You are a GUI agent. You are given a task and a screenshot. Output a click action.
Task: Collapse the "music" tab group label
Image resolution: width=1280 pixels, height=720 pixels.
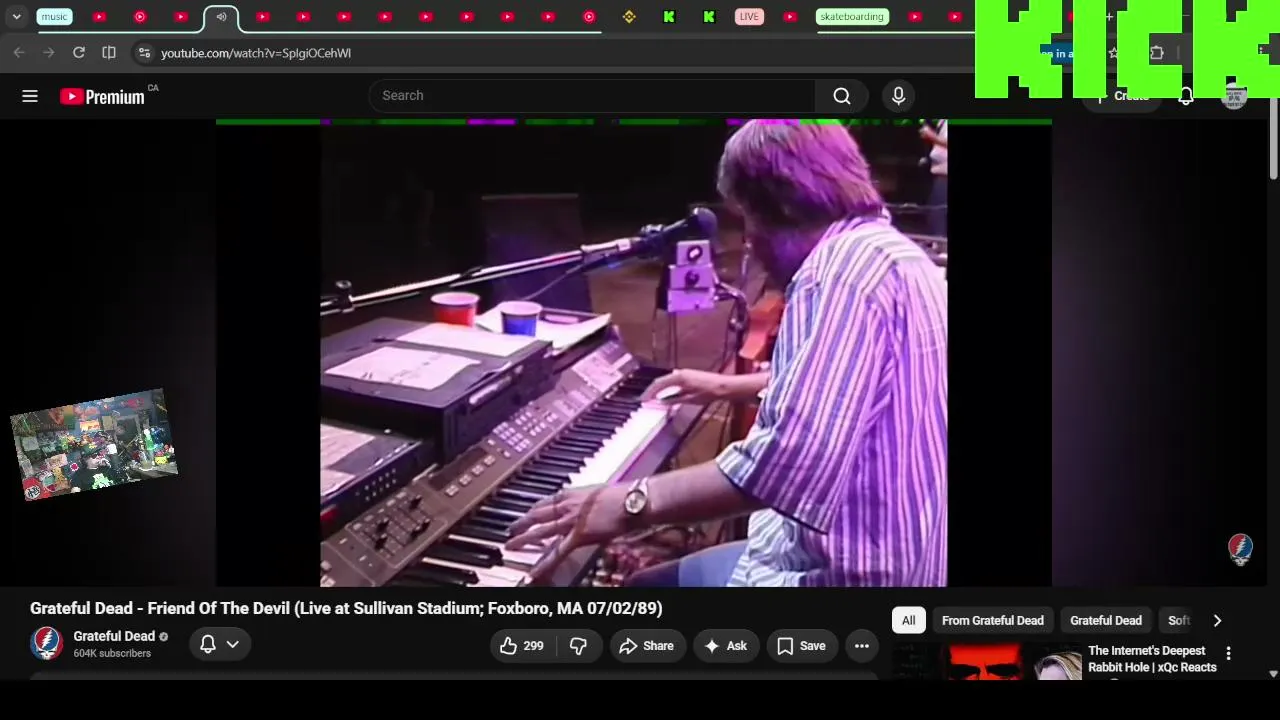pos(54,17)
